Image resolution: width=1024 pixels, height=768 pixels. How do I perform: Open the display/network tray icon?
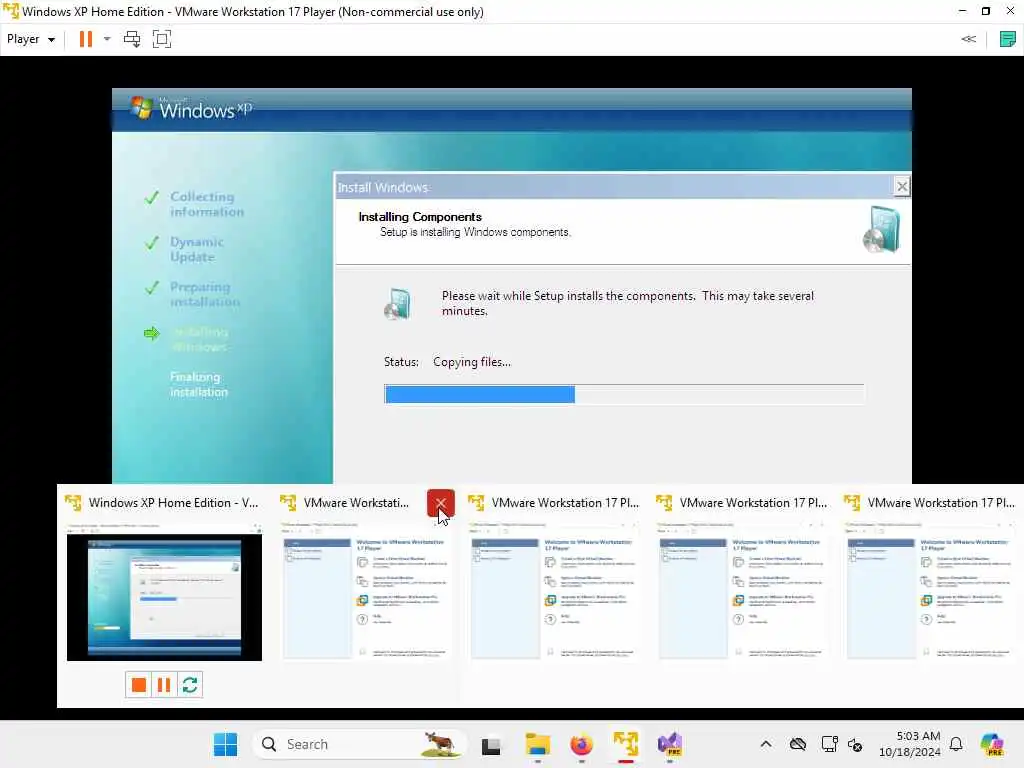point(829,744)
